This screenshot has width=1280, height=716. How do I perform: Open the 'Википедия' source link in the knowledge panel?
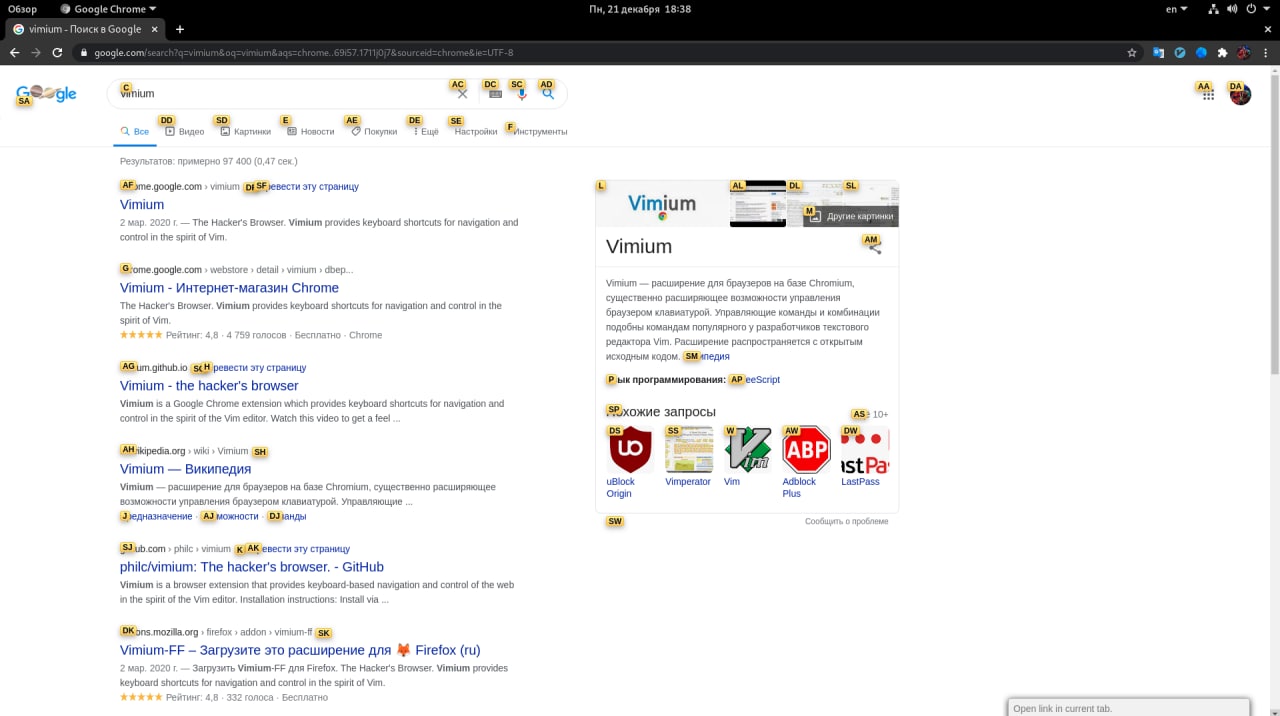[x=707, y=356]
